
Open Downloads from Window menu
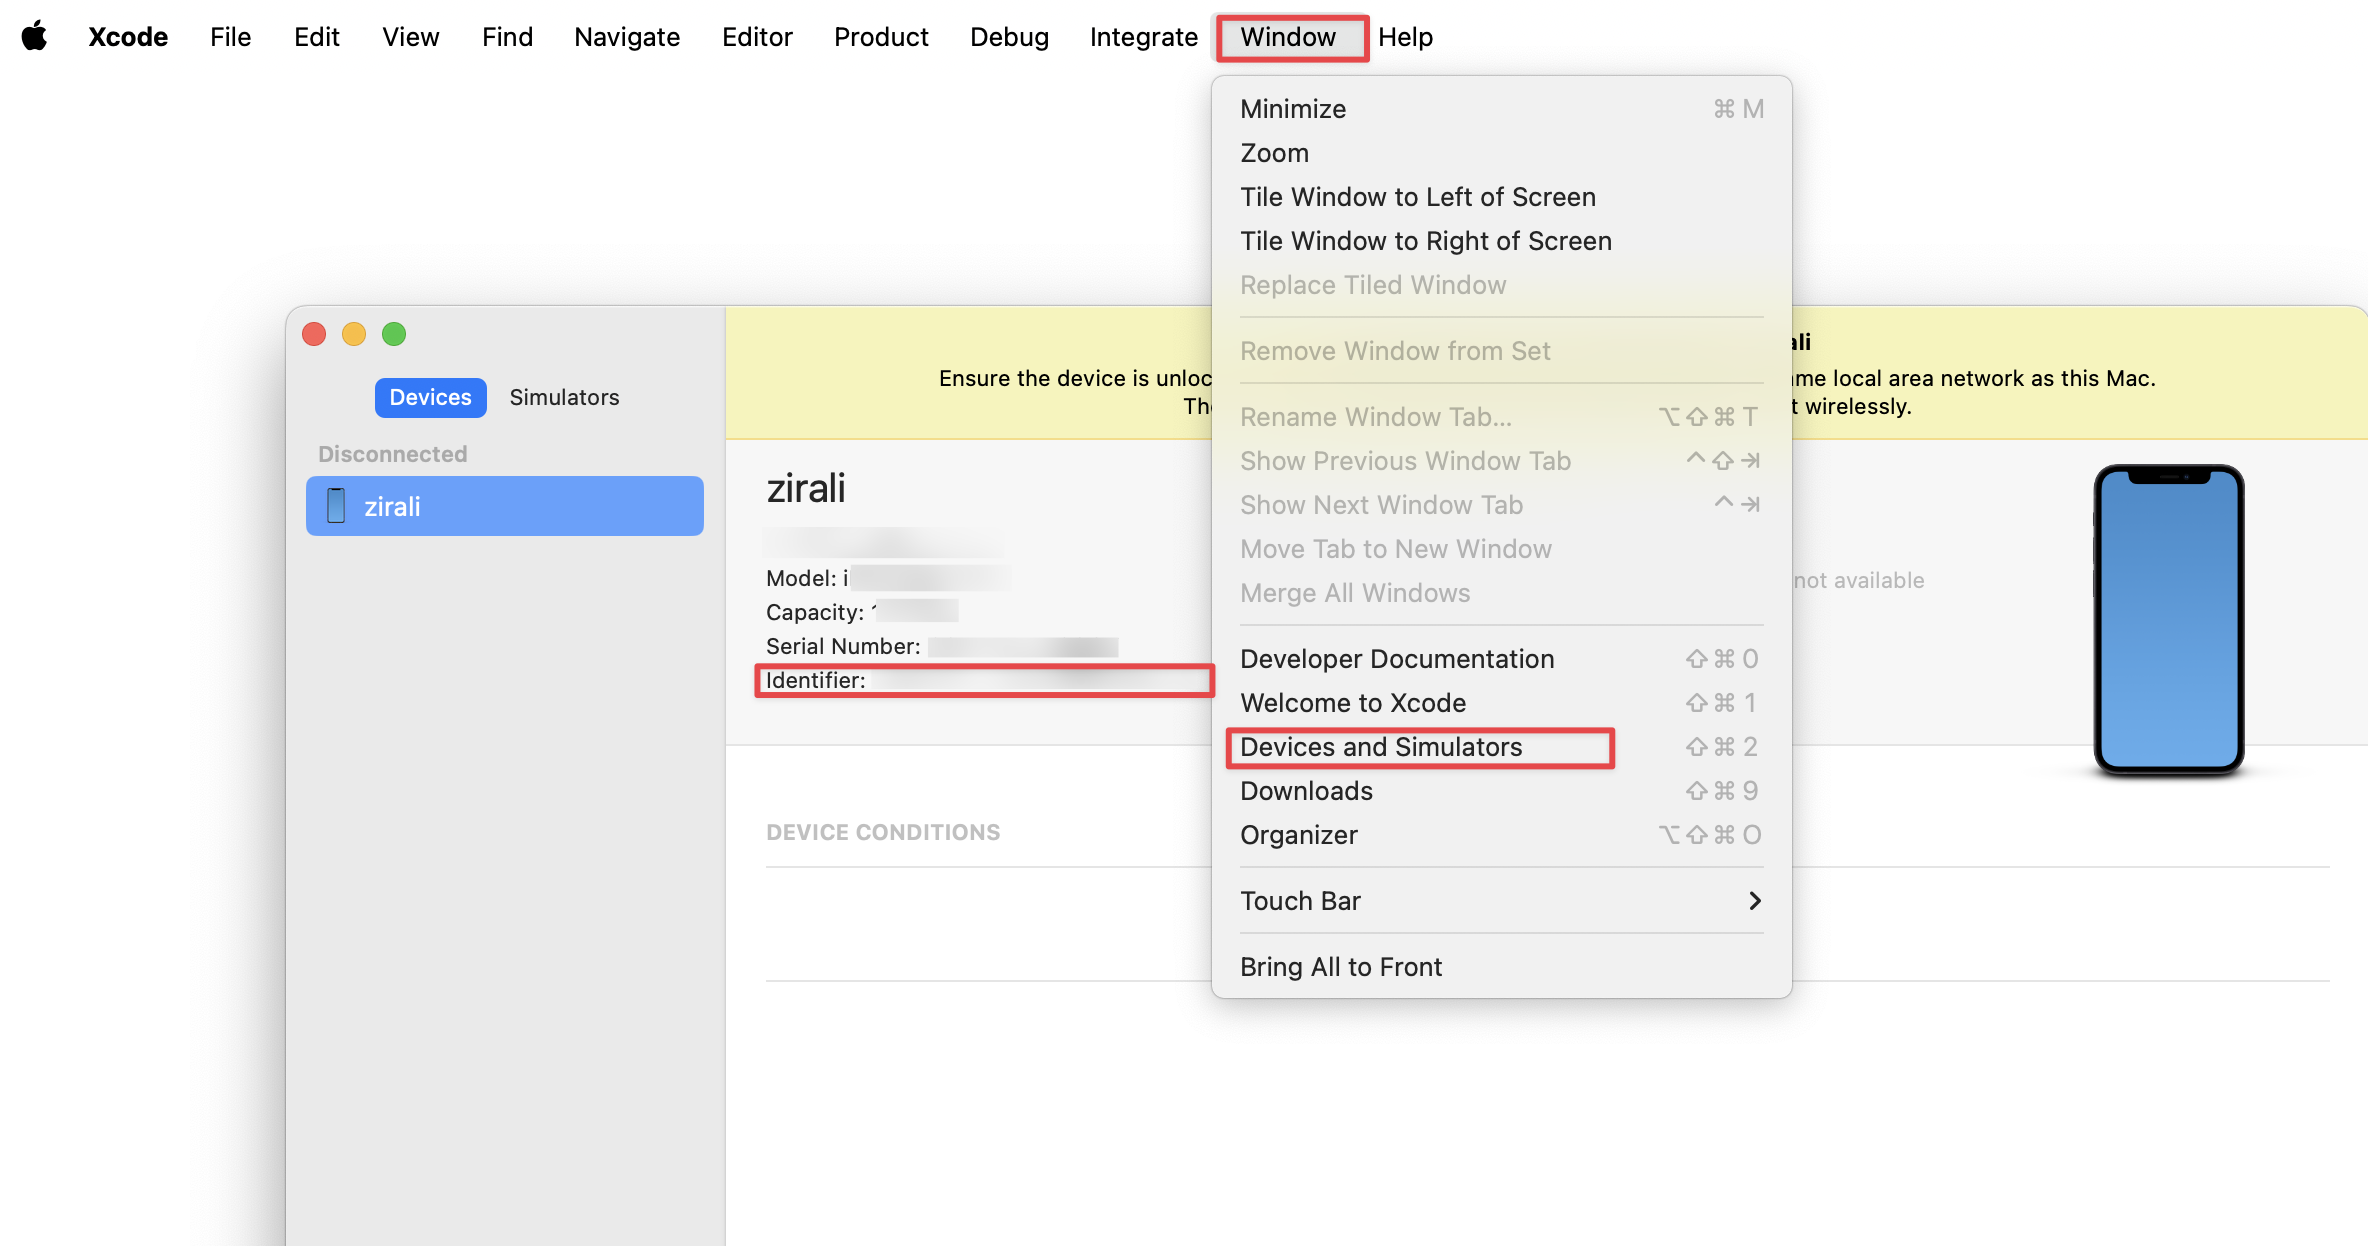[1501, 791]
